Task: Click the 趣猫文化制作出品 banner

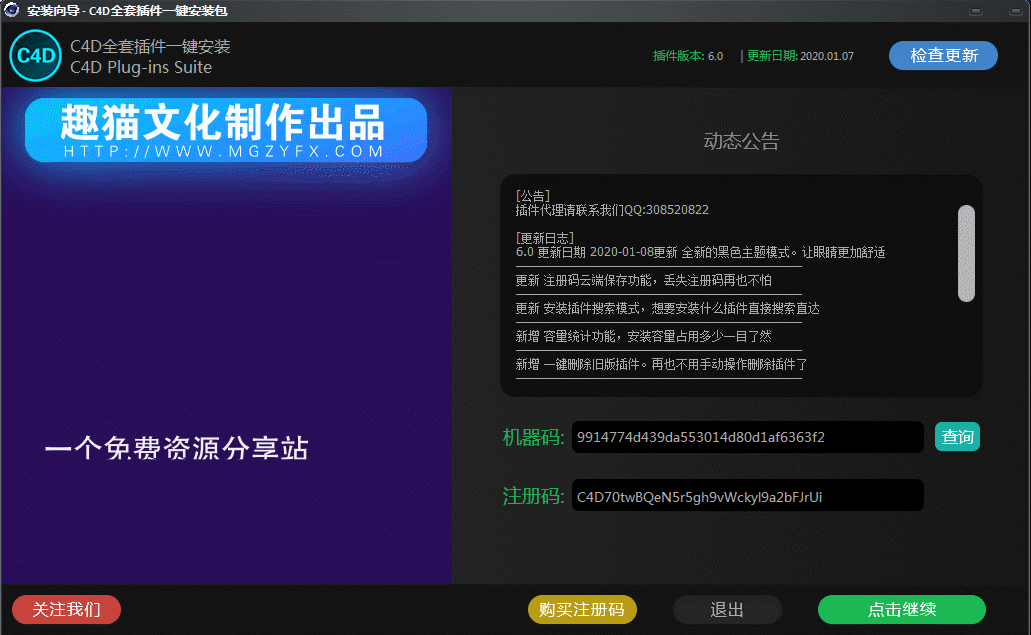Action: (x=226, y=130)
